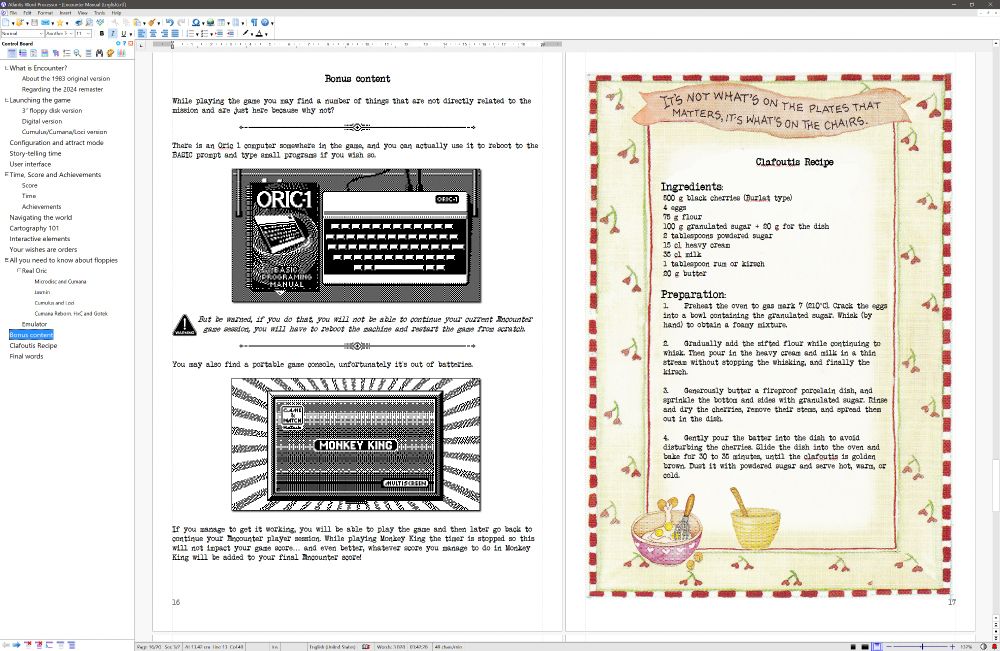Collapse All you need to know about floppies
1000x651 pixels.
(6, 260)
